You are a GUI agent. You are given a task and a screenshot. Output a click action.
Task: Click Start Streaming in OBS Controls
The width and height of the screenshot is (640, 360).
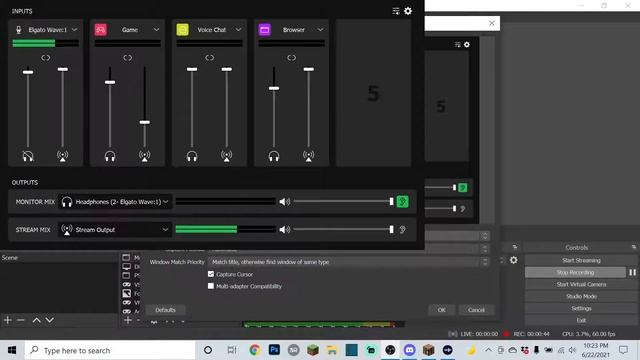point(581,260)
